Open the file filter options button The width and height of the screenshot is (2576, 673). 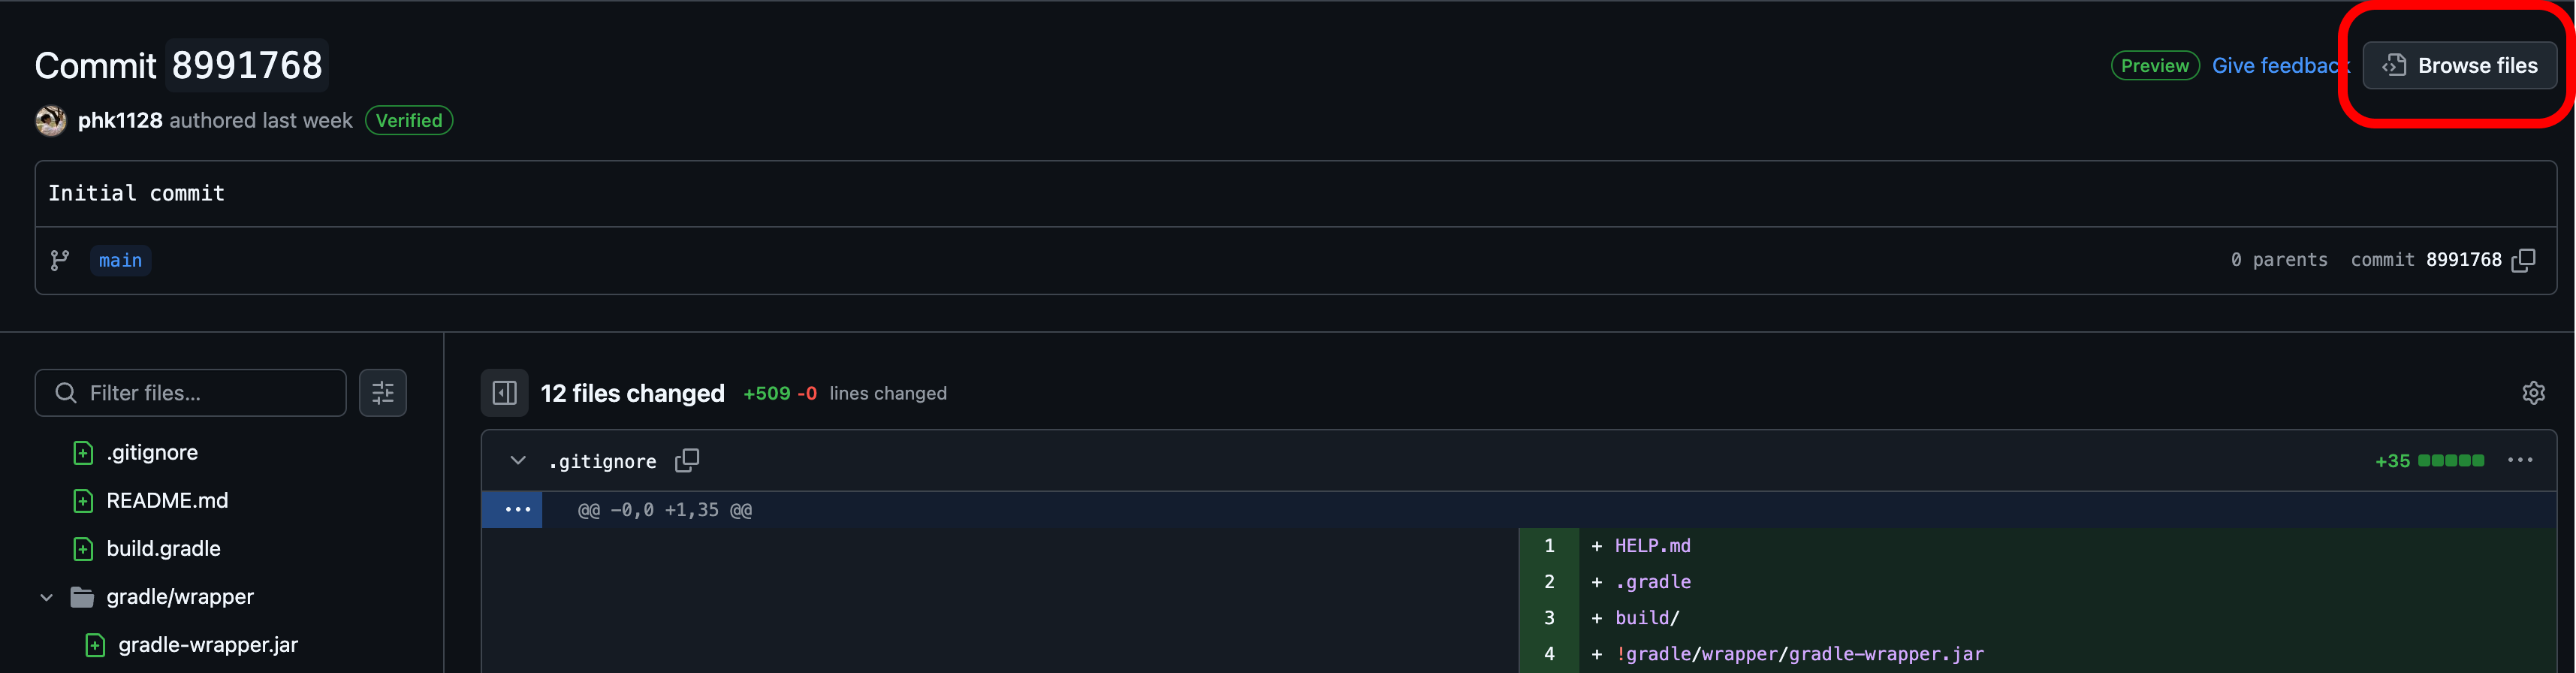(383, 393)
